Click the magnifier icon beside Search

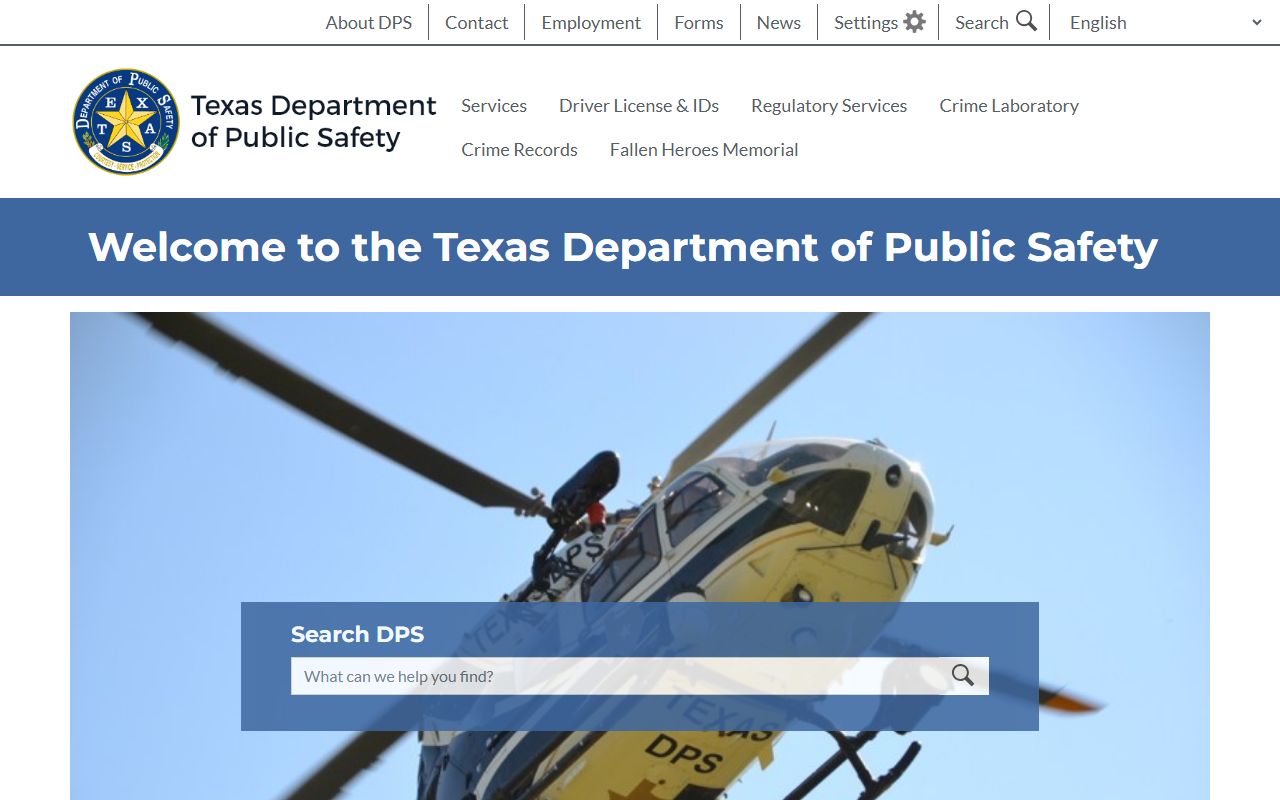pyautogui.click(x=1026, y=21)
